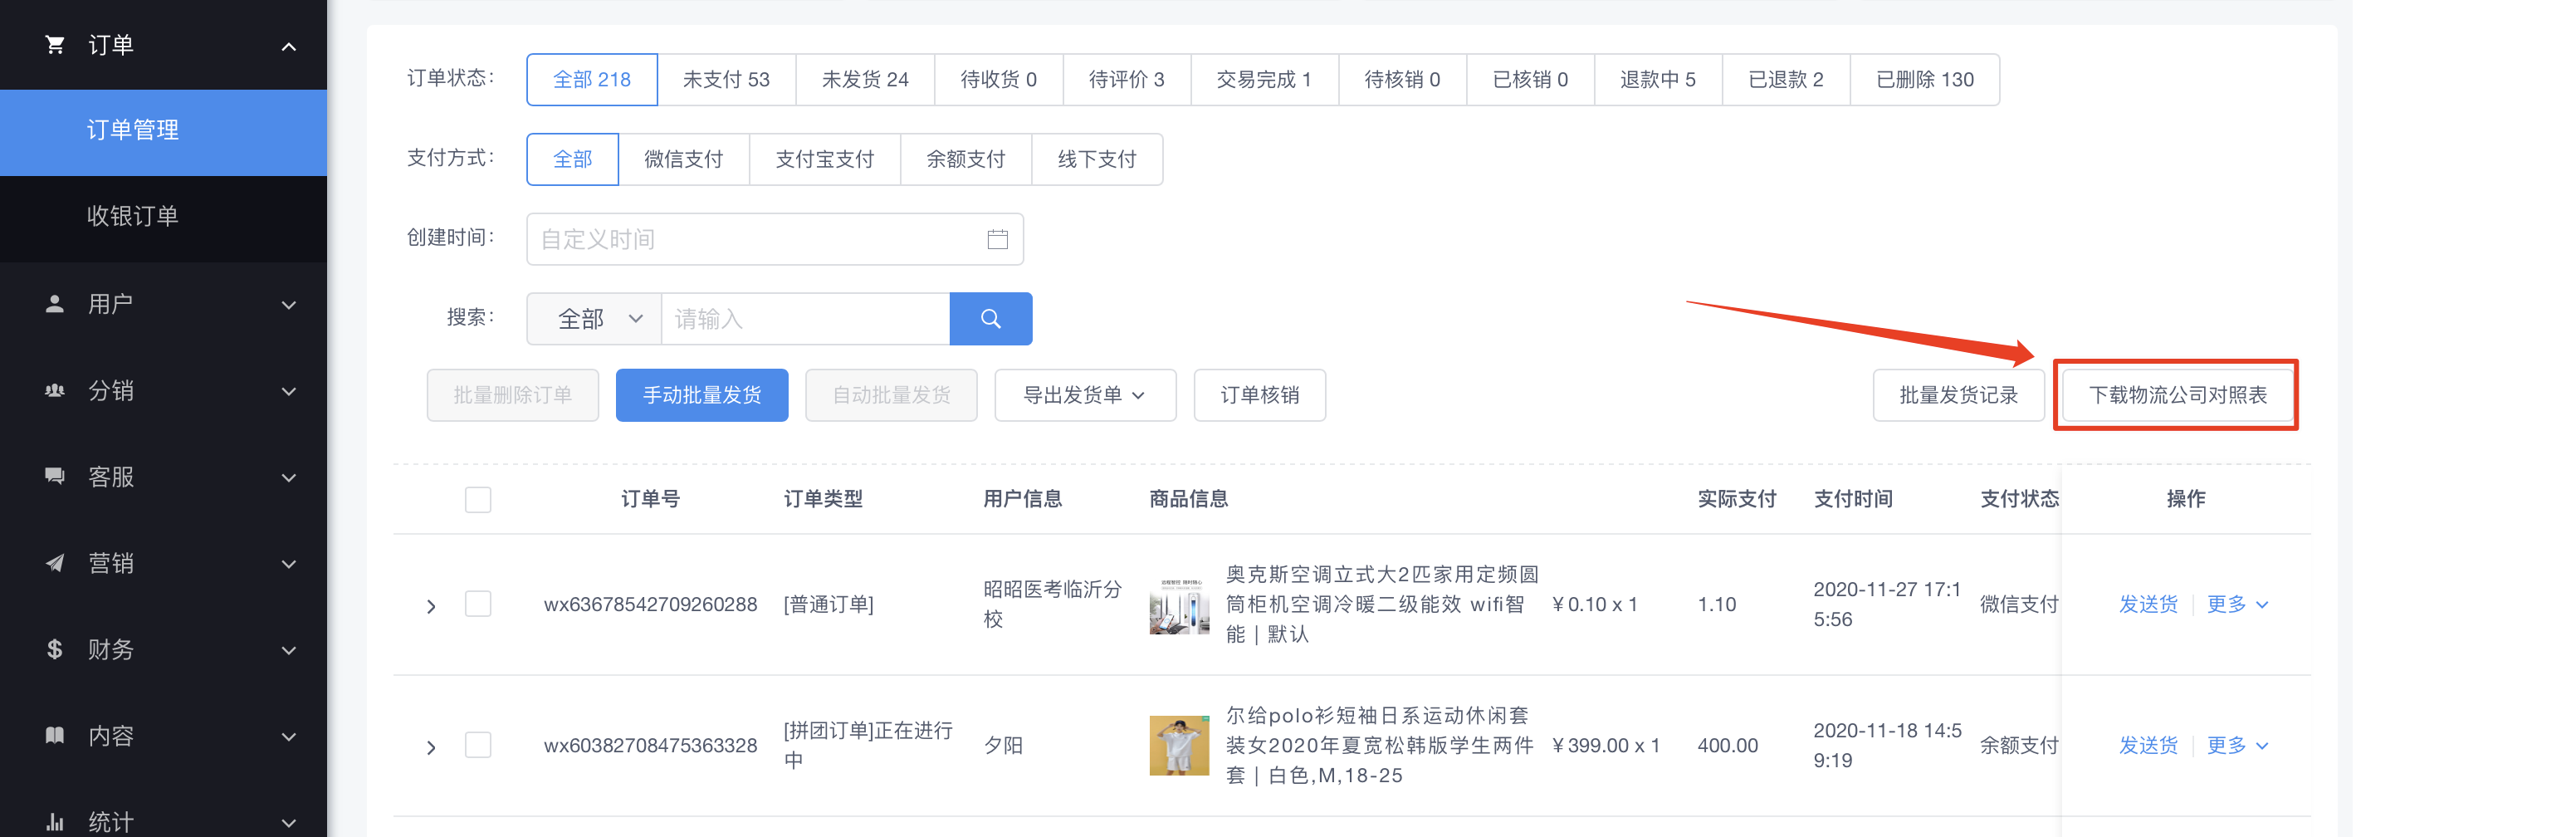This screenshot has height=837, width=2576.
Task: Expand the 内容 menu chevron
Action: click(x=289, y=737)
